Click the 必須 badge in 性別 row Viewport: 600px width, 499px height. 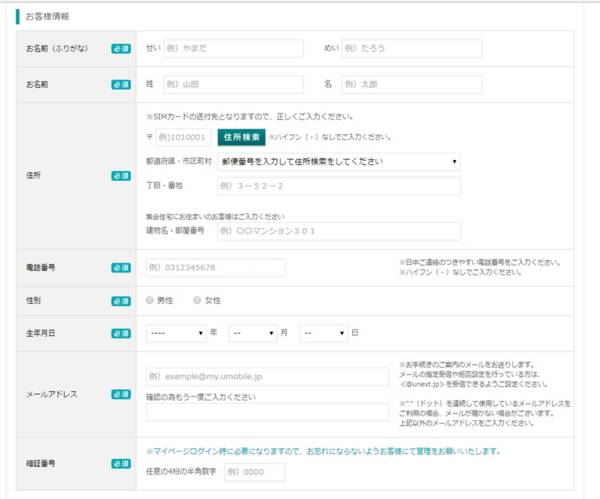click(x=121, y=301)
